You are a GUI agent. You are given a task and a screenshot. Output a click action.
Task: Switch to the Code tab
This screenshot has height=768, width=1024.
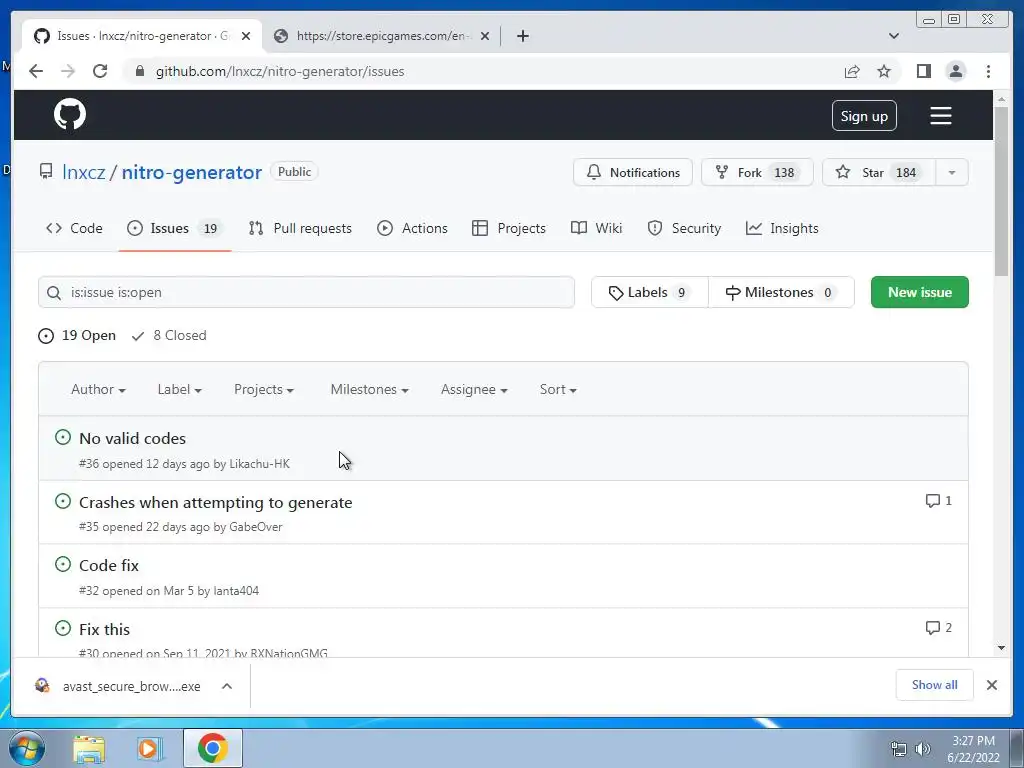[74, 228]
